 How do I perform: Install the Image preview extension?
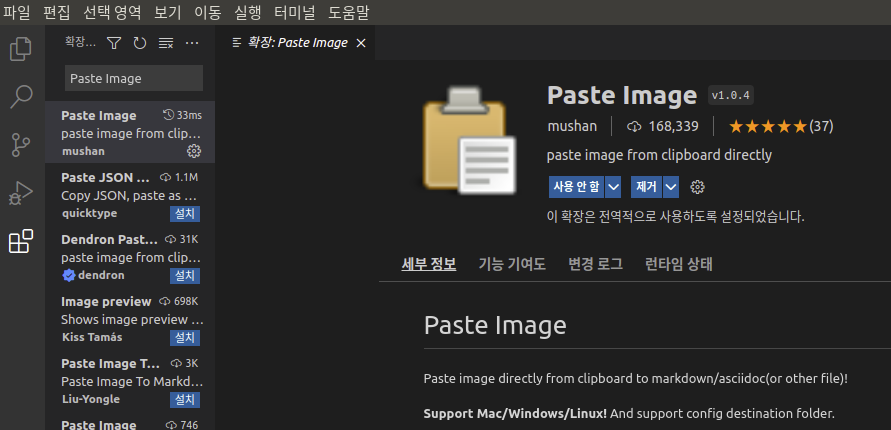coord(185,338)
